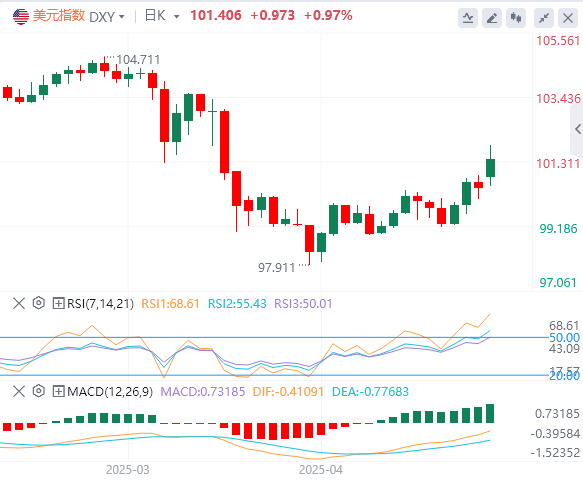Click the 104.711 high price label
The image size is (583, 483).
(x=138, y=59)
